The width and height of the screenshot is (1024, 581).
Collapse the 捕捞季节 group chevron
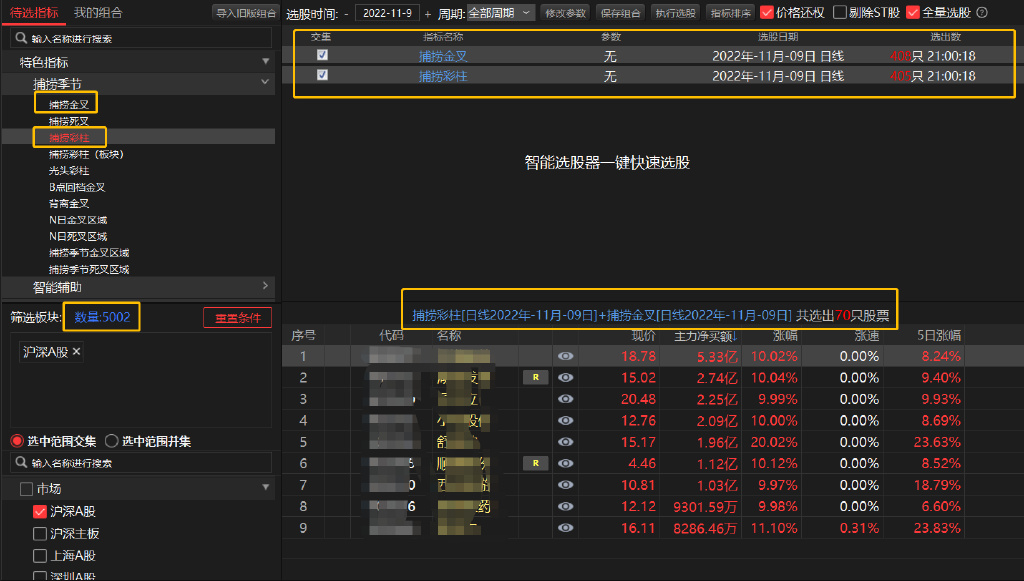265,82
